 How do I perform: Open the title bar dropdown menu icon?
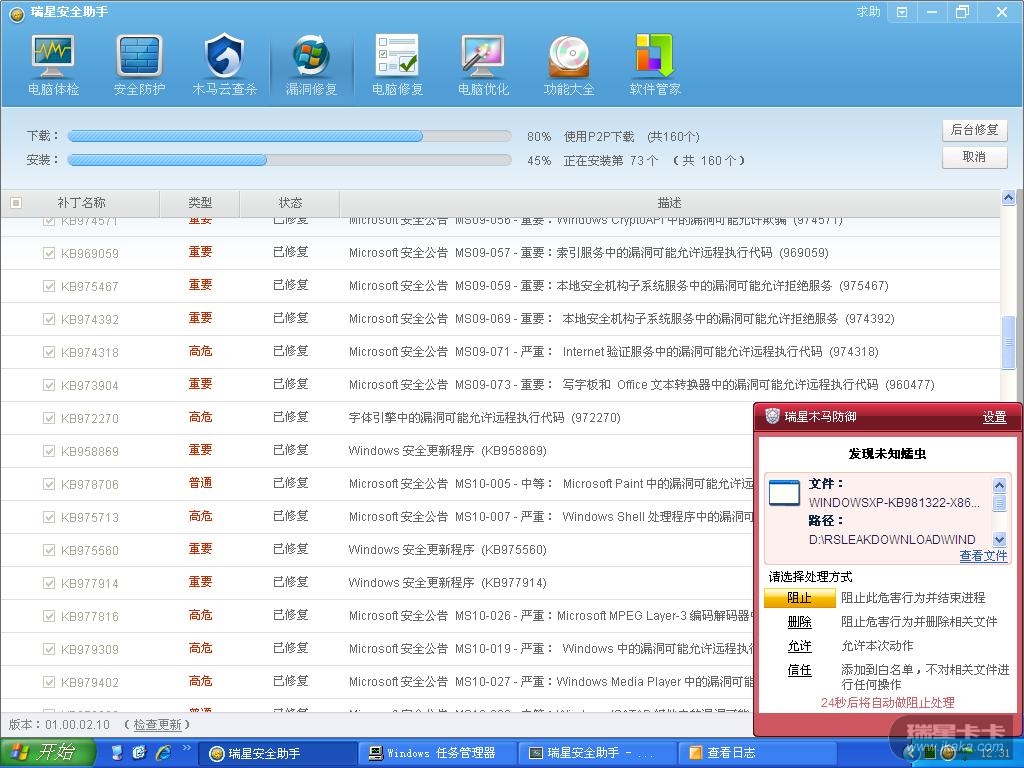click(x=902, y=12)
